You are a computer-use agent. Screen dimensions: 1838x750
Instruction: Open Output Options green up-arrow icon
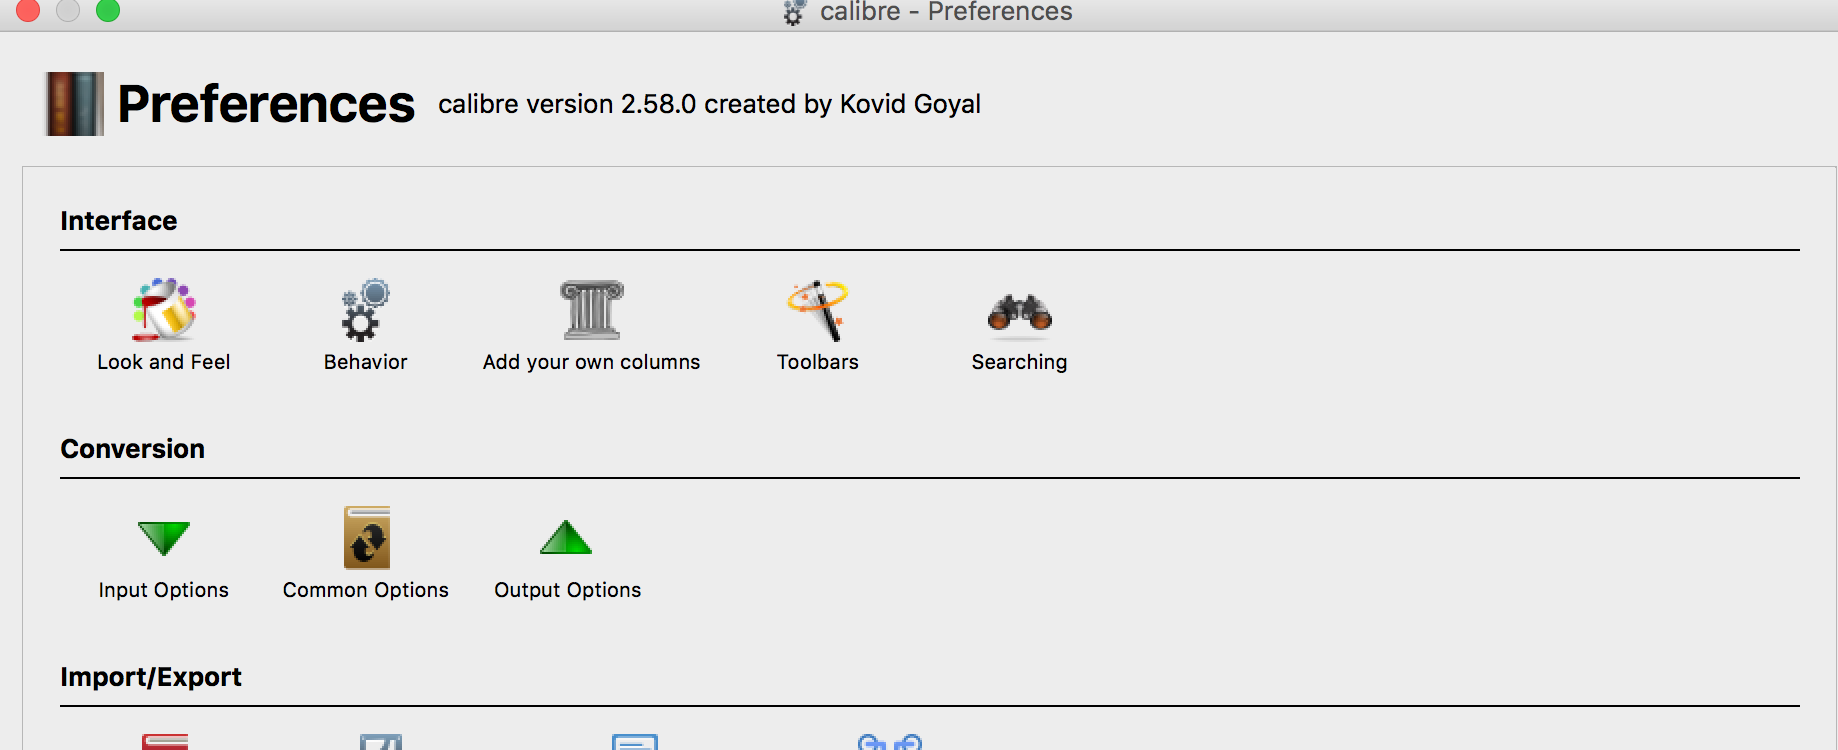click(566, 538)
